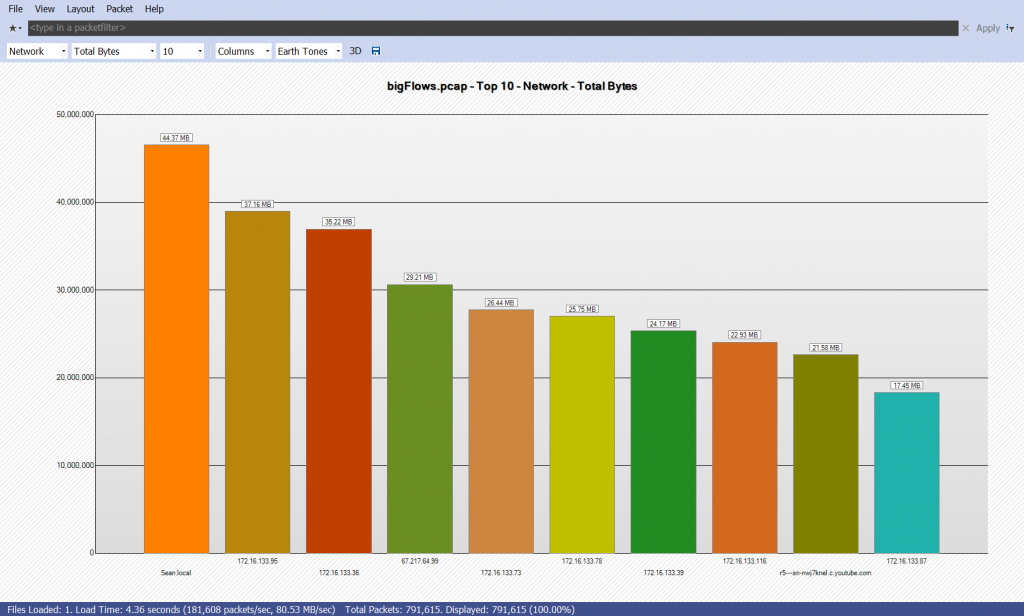Screen dimensions: 1024x616
Task: Click the teal 172.16.133.87 bar
Action: (x=906, y=472)
